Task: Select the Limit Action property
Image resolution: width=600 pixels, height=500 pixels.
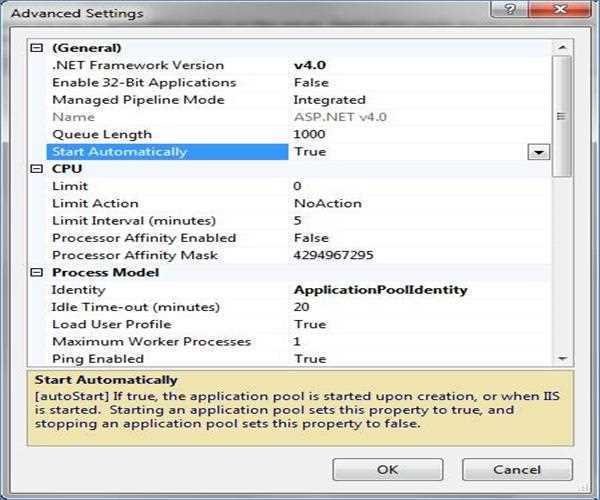Action: tap(95, 203)
